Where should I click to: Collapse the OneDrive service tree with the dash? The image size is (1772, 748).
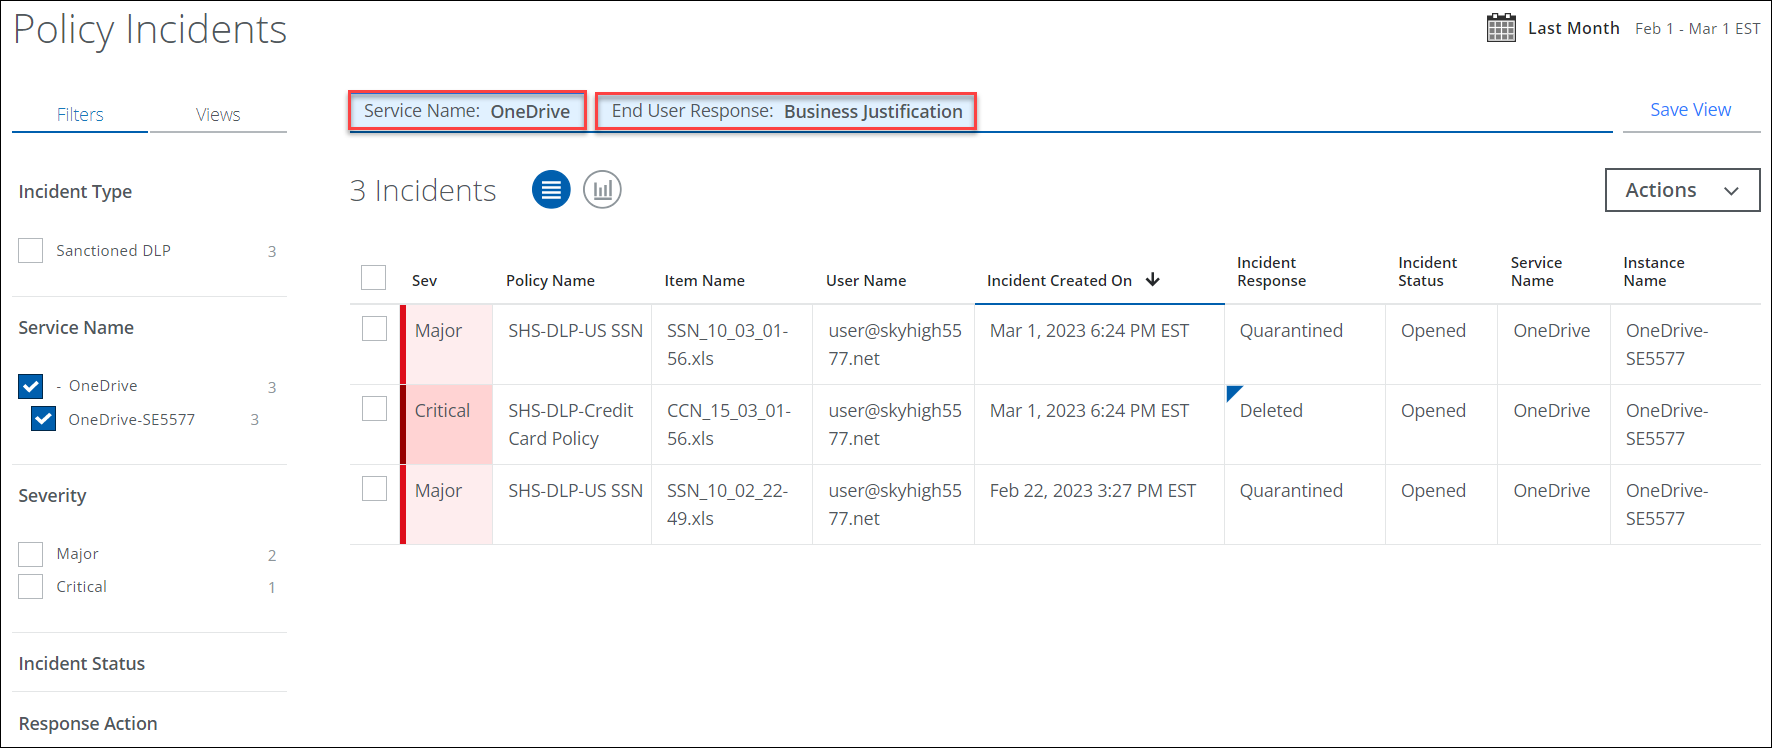59,386
